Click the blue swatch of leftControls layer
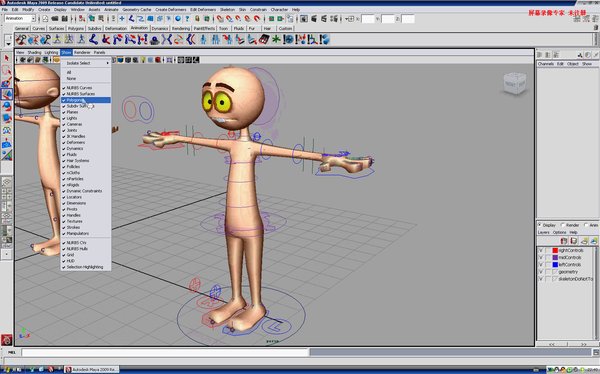 point(555,265)
